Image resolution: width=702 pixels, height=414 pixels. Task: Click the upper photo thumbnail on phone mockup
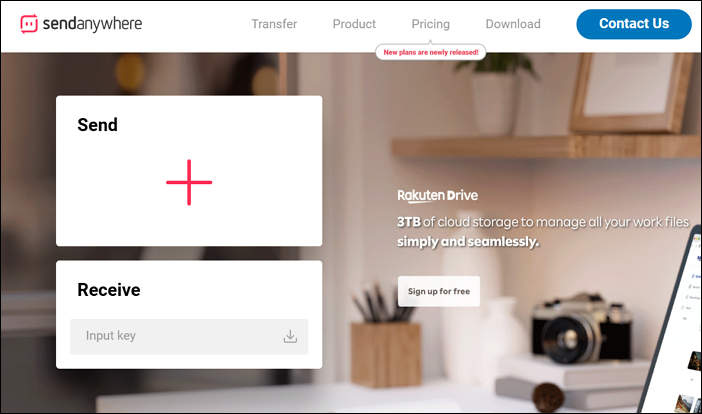click(x=695, y=362)
